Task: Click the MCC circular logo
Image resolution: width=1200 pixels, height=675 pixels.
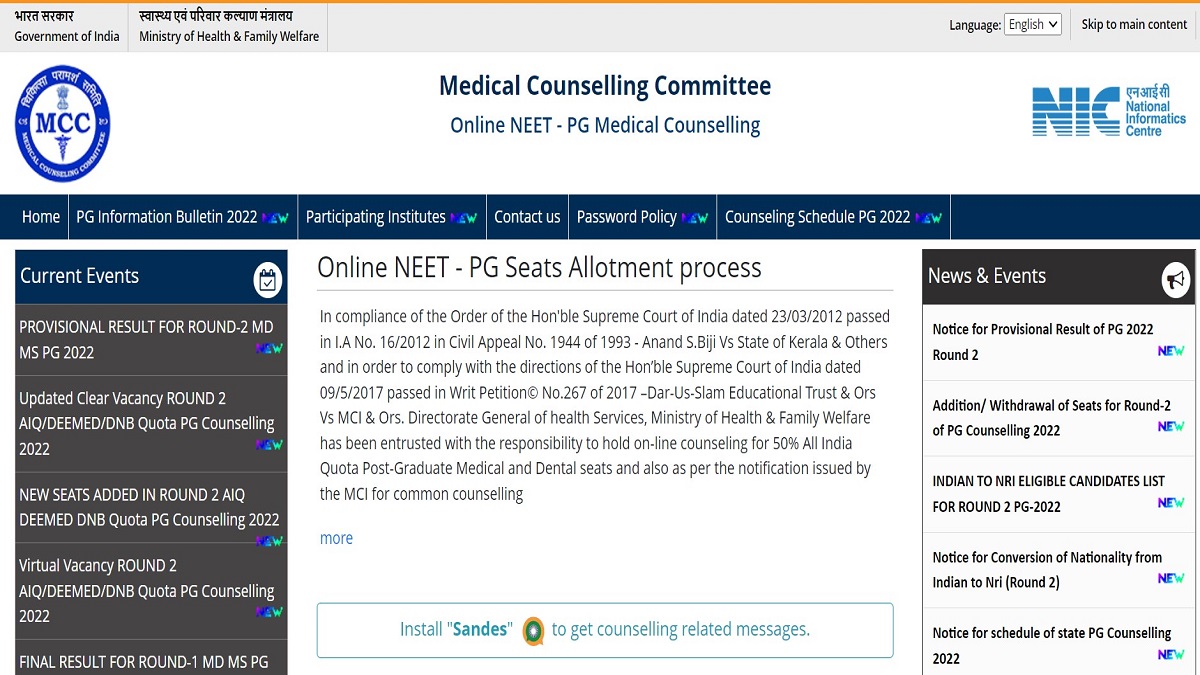Action: (63, 124)
